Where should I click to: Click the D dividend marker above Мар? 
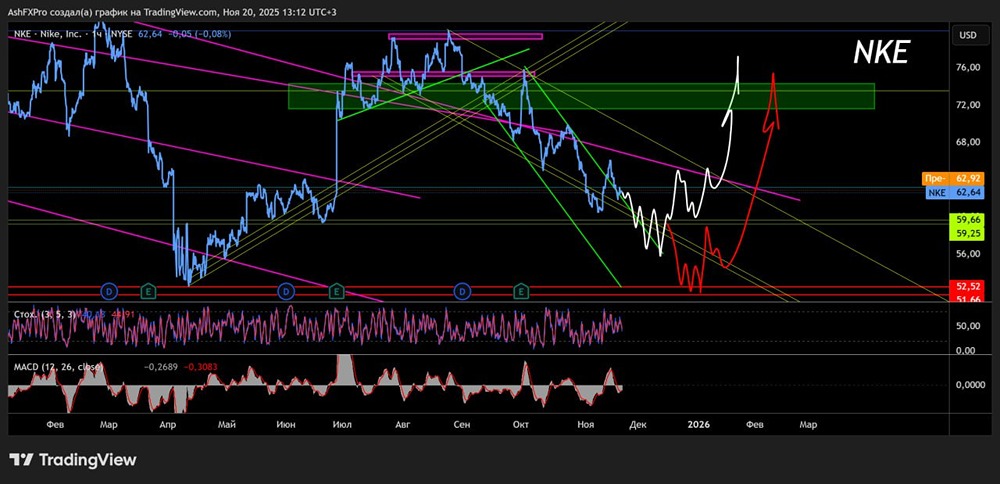point(110,291)
